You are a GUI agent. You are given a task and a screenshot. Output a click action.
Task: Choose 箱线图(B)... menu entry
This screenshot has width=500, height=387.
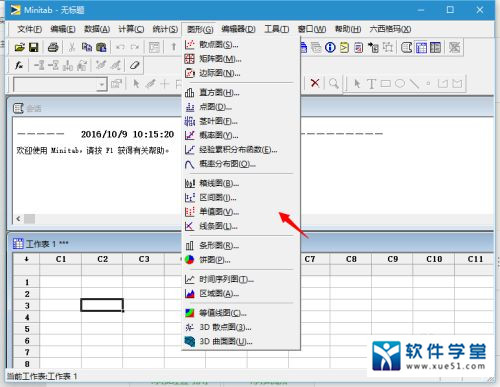click(241, 183)
